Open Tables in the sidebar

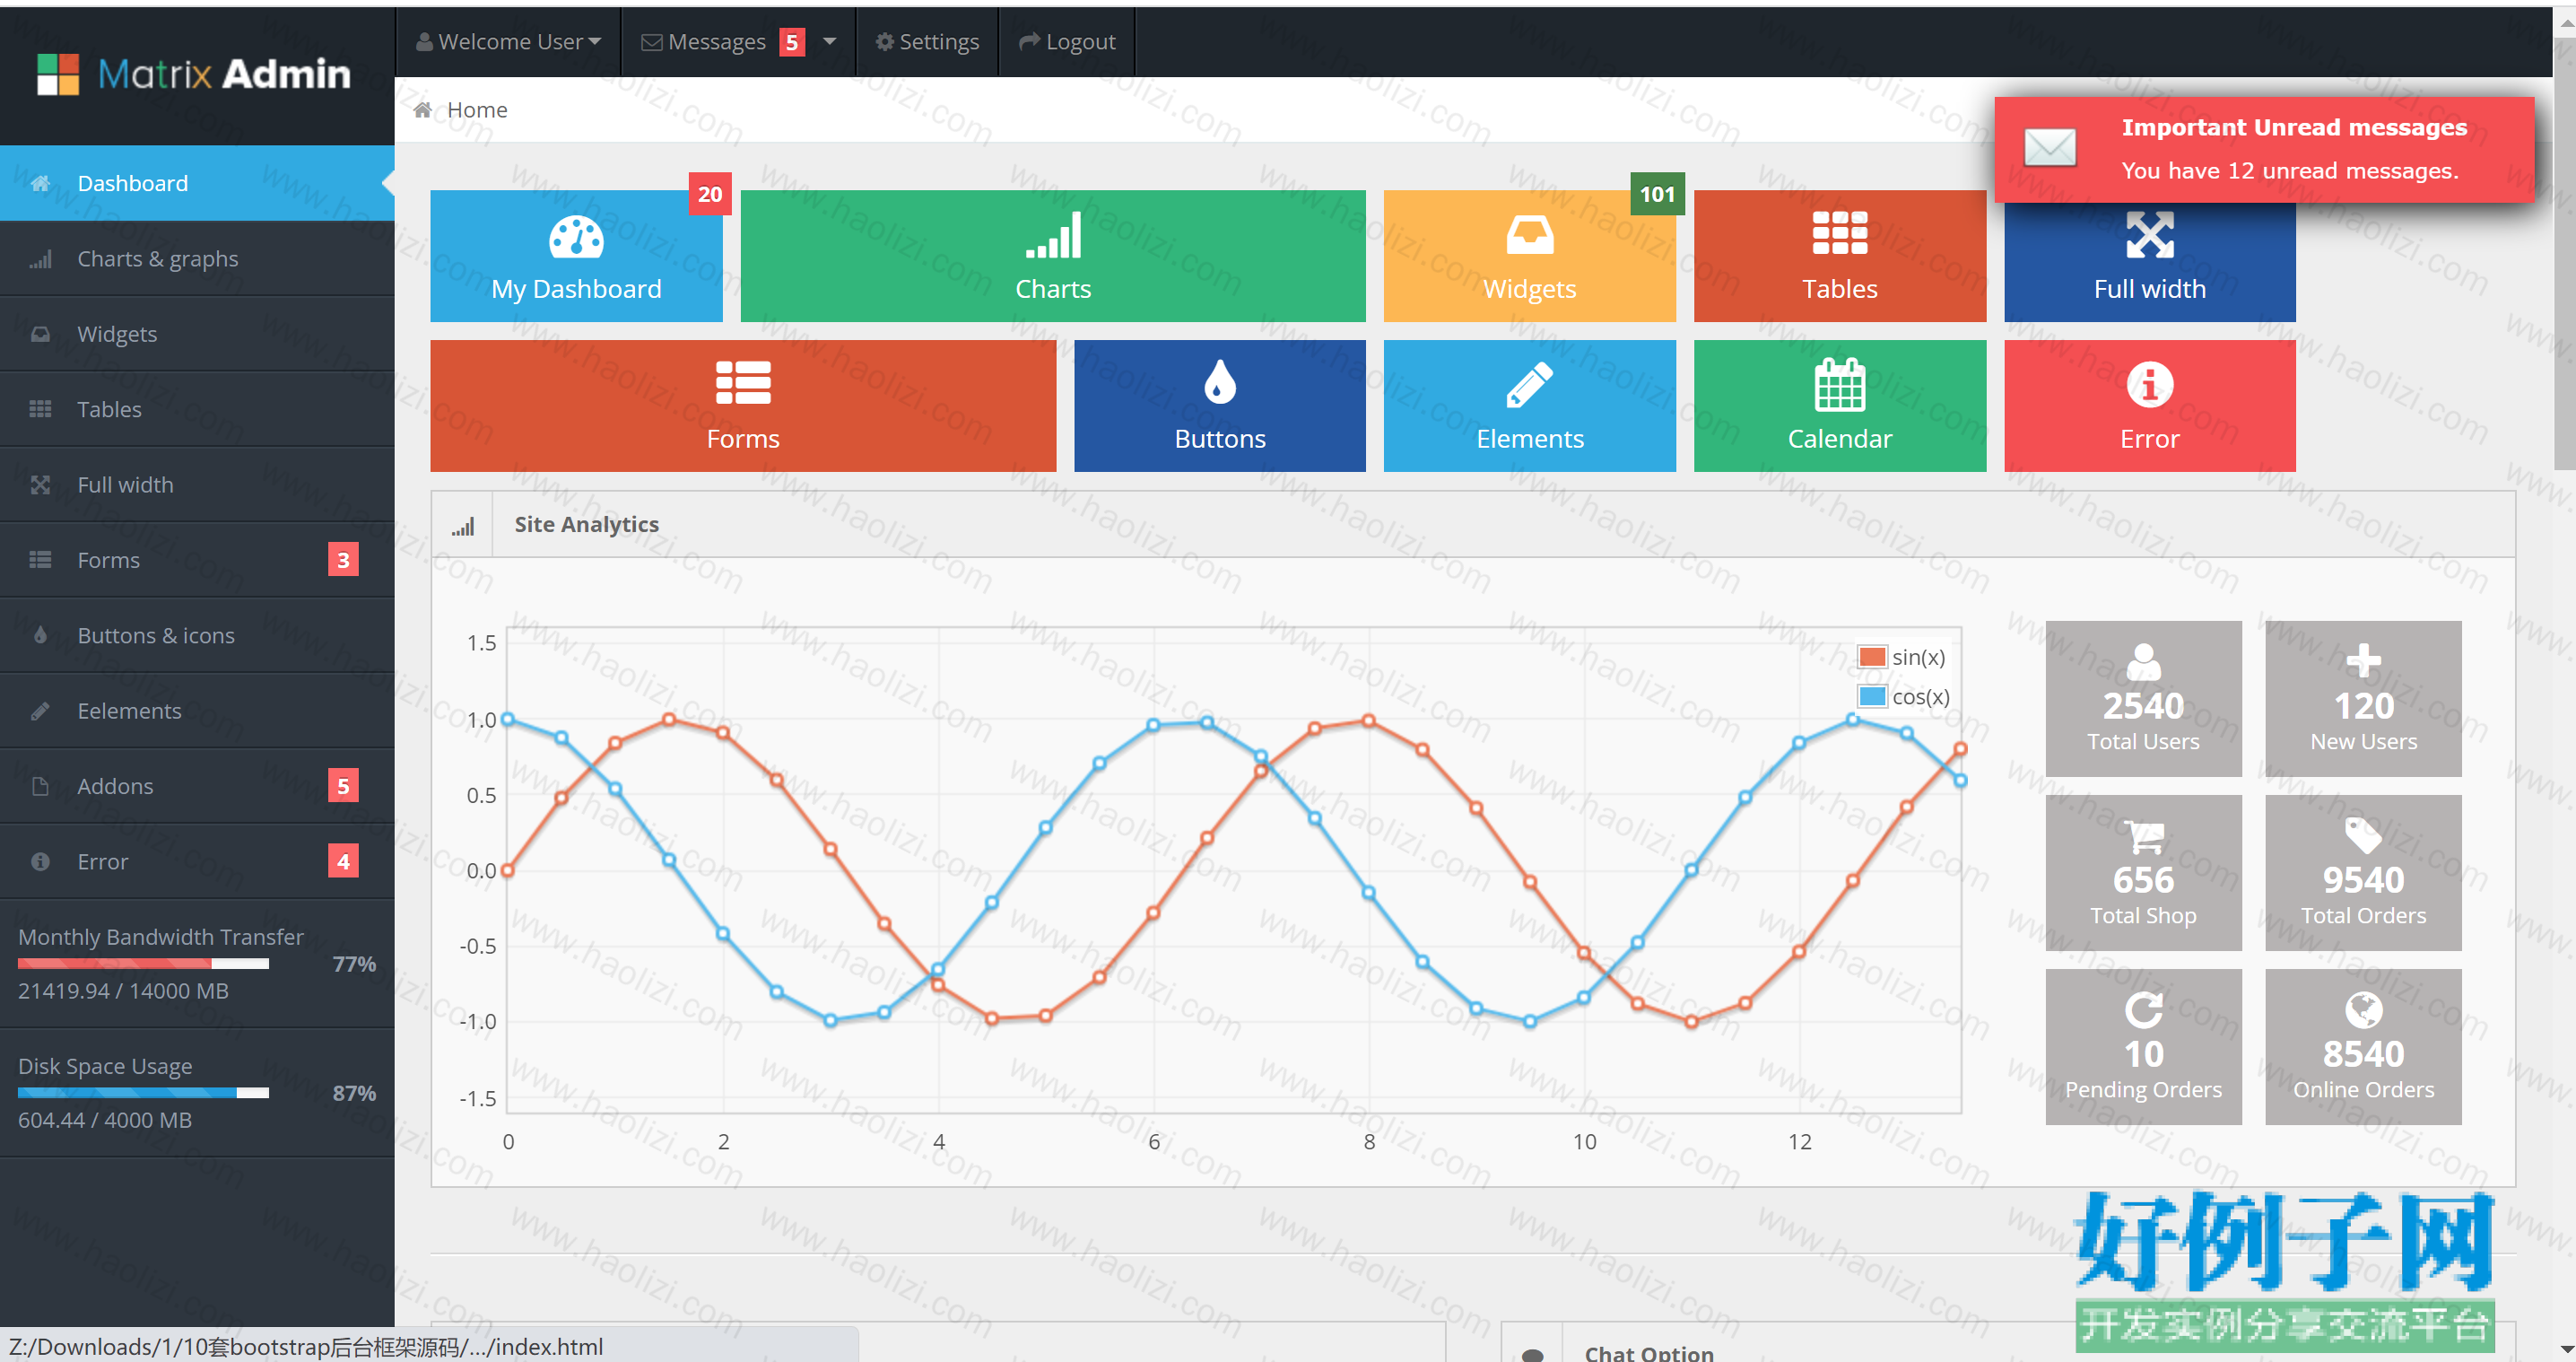(x=197, y=410)
